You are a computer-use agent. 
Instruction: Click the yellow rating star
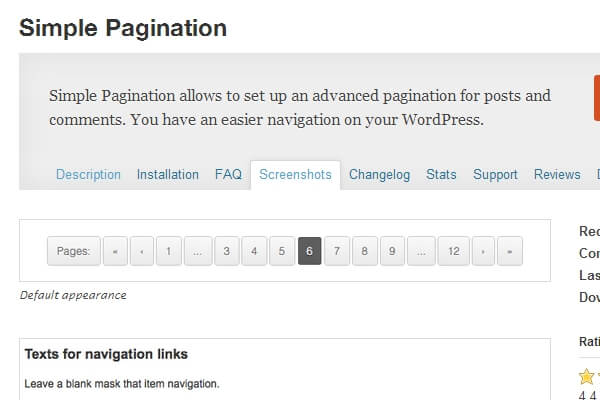(587, 377)
